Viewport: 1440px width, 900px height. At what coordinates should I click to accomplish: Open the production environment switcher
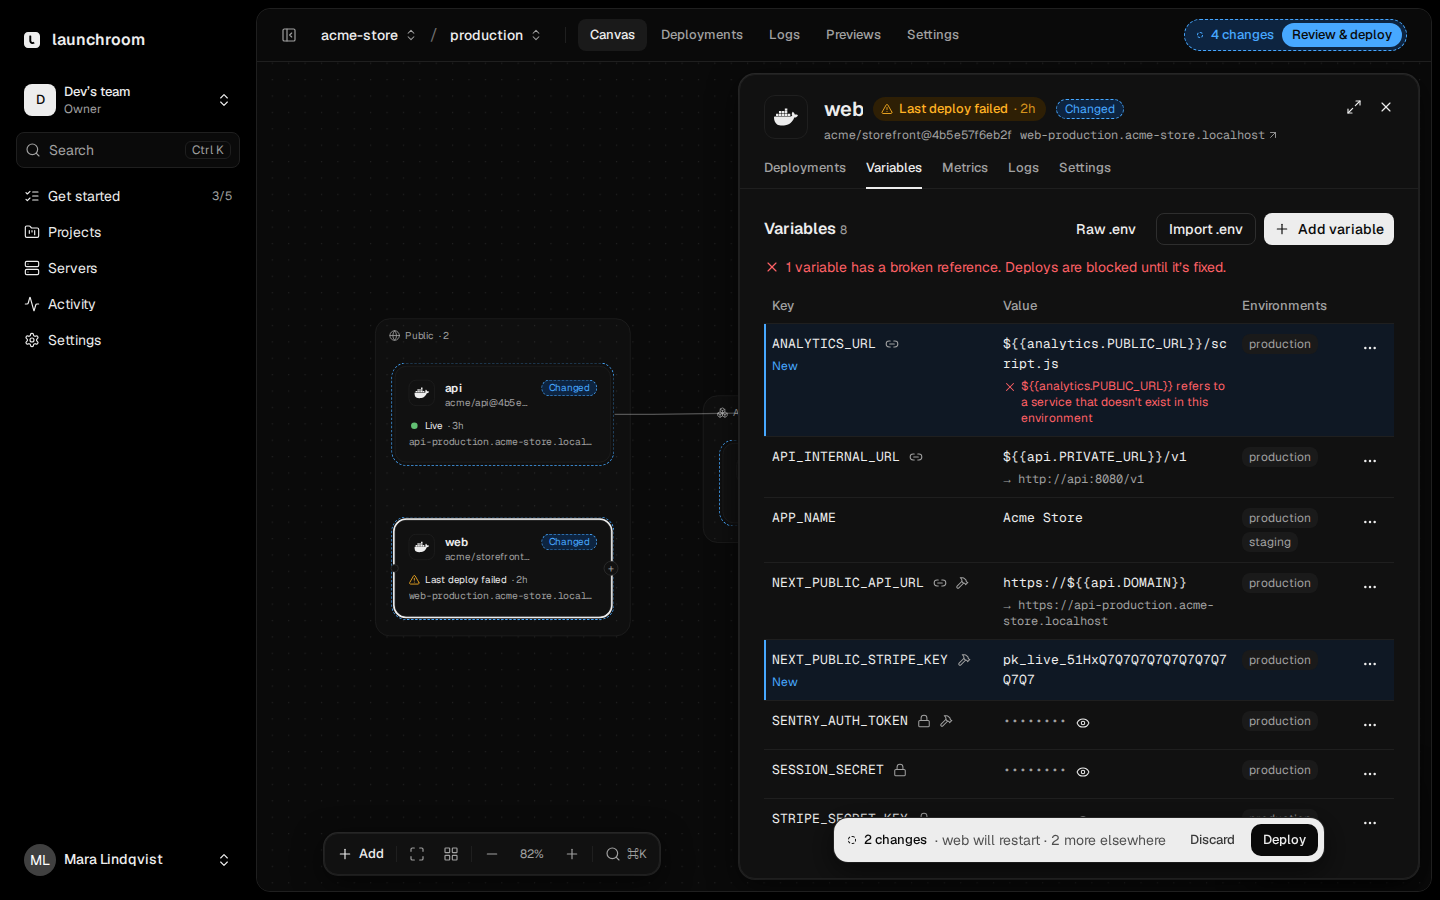point(495,35)
